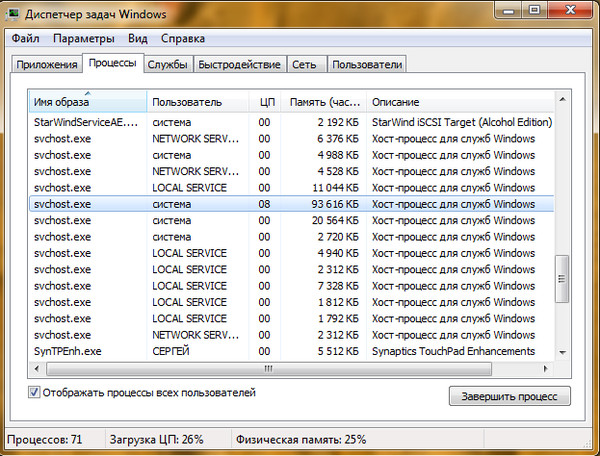Select svchost.exe row using 1 792 КБ
This screenshot has width=600, height=456.
tap(292, 319)
